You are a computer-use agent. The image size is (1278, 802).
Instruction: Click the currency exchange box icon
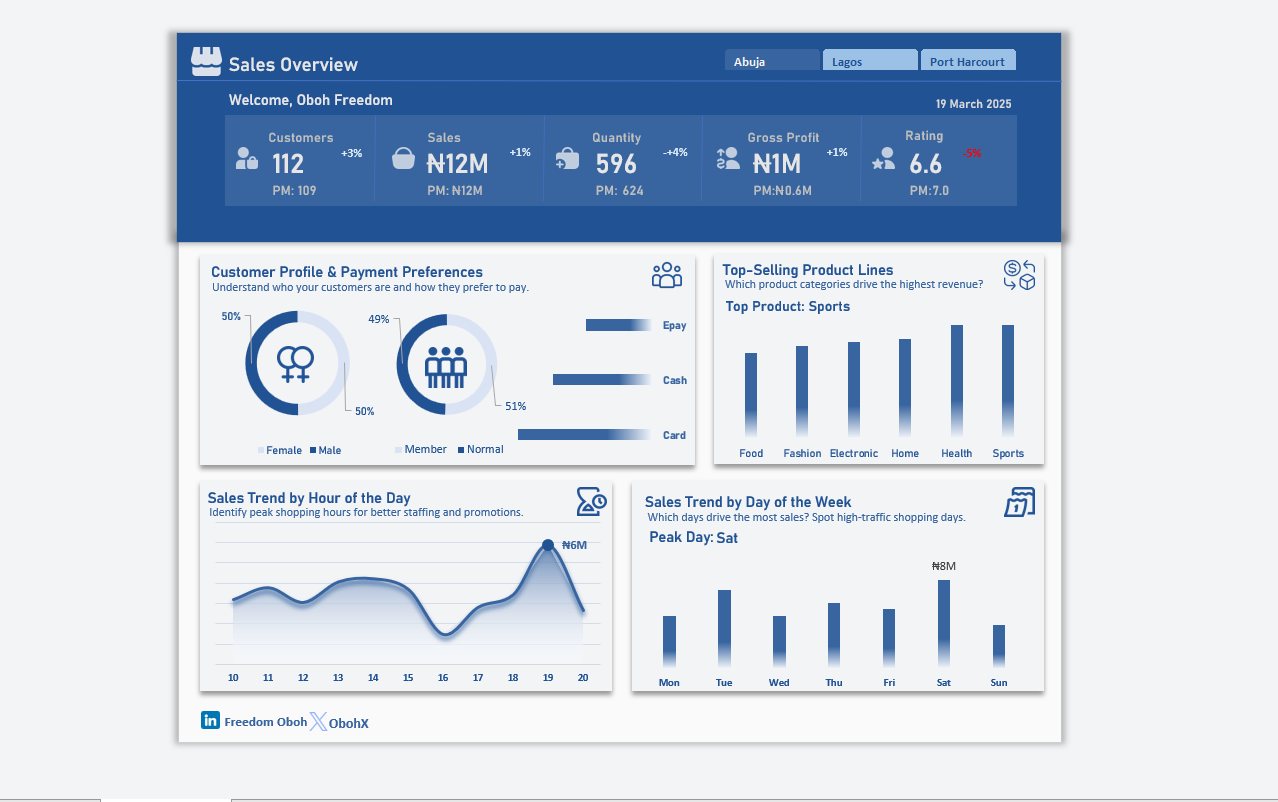pos(1019,275)
